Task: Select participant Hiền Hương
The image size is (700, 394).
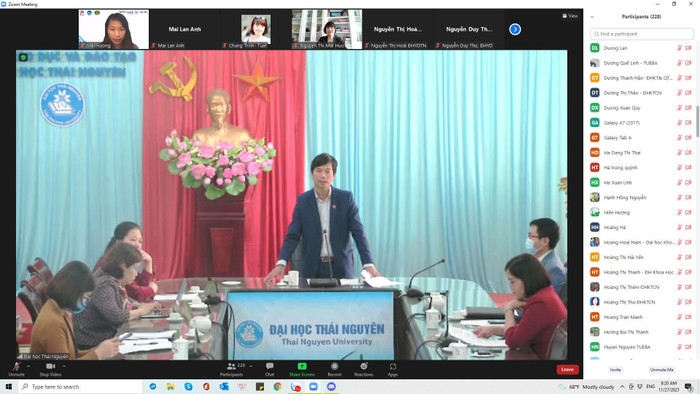Action: [641, 212]
